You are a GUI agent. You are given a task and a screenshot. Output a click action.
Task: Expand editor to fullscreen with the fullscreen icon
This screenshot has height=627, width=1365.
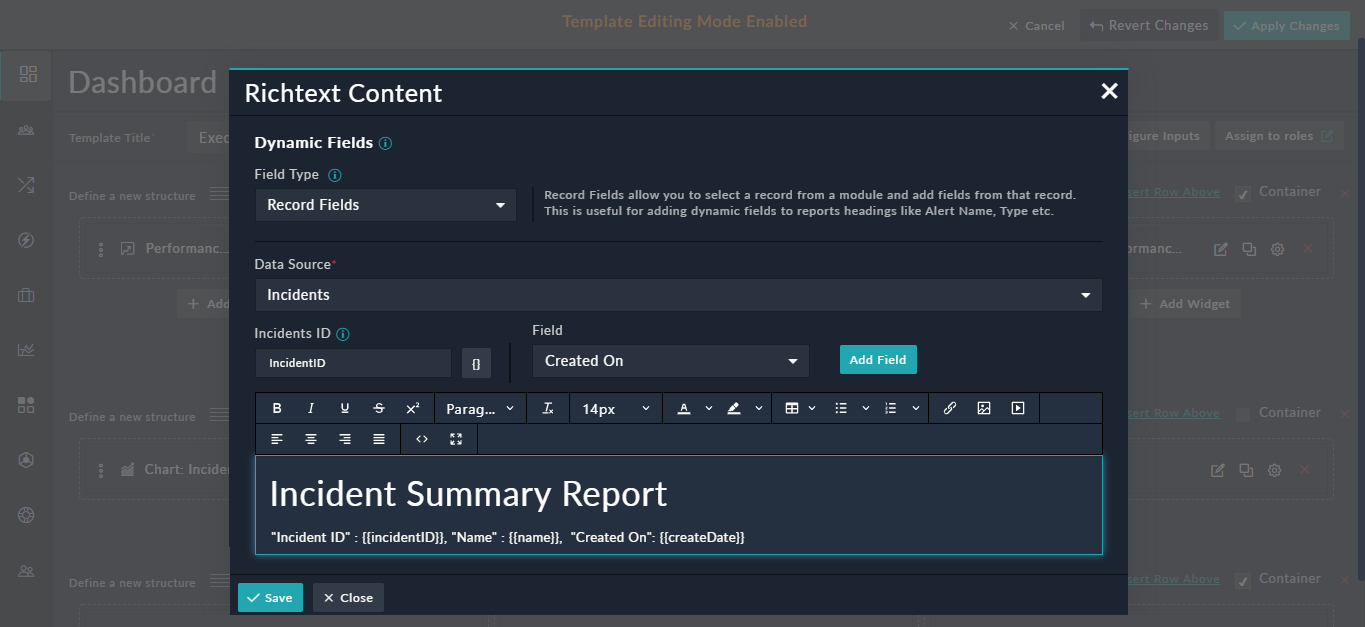pyautogui.click(x=456, y=438)
